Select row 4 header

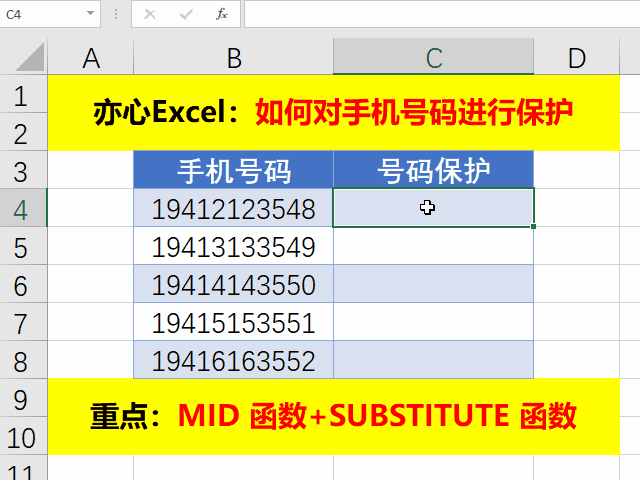tap(23, 209)
